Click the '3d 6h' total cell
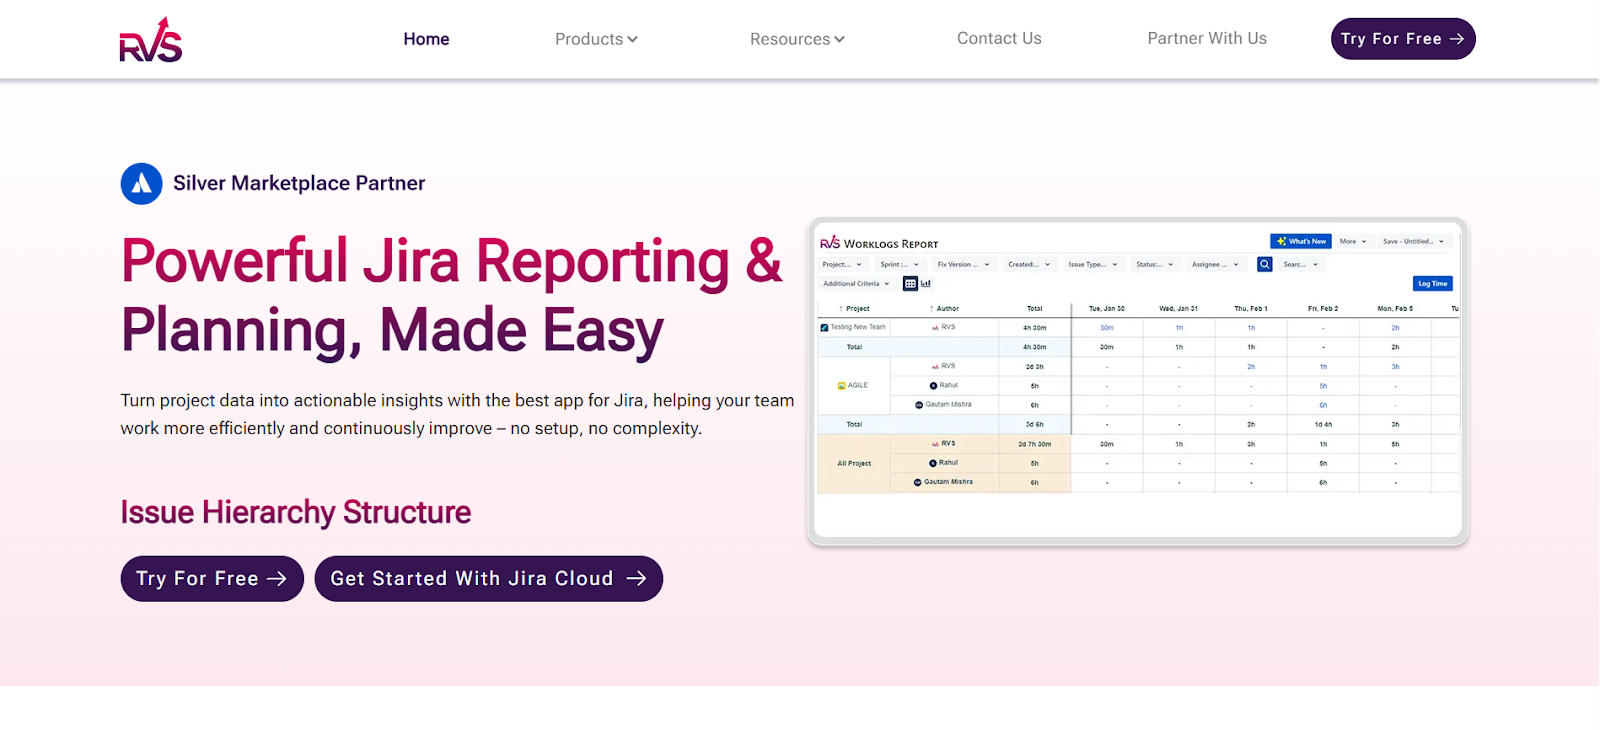1600x730 pixels. [x=1035, y=424]
